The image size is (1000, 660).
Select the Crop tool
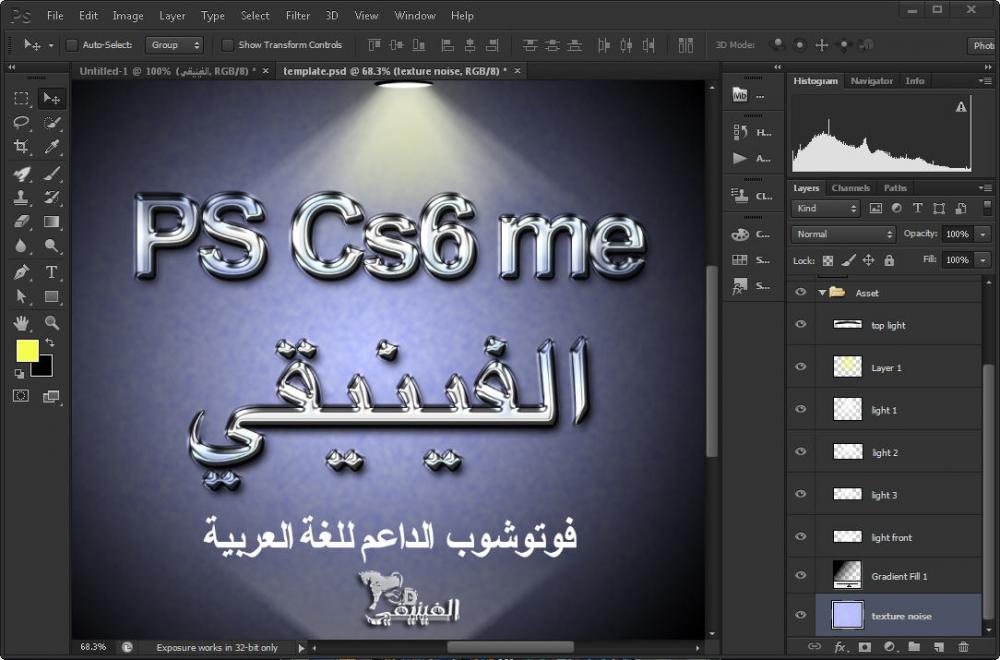pyautogui.click(x=22, y=147)
